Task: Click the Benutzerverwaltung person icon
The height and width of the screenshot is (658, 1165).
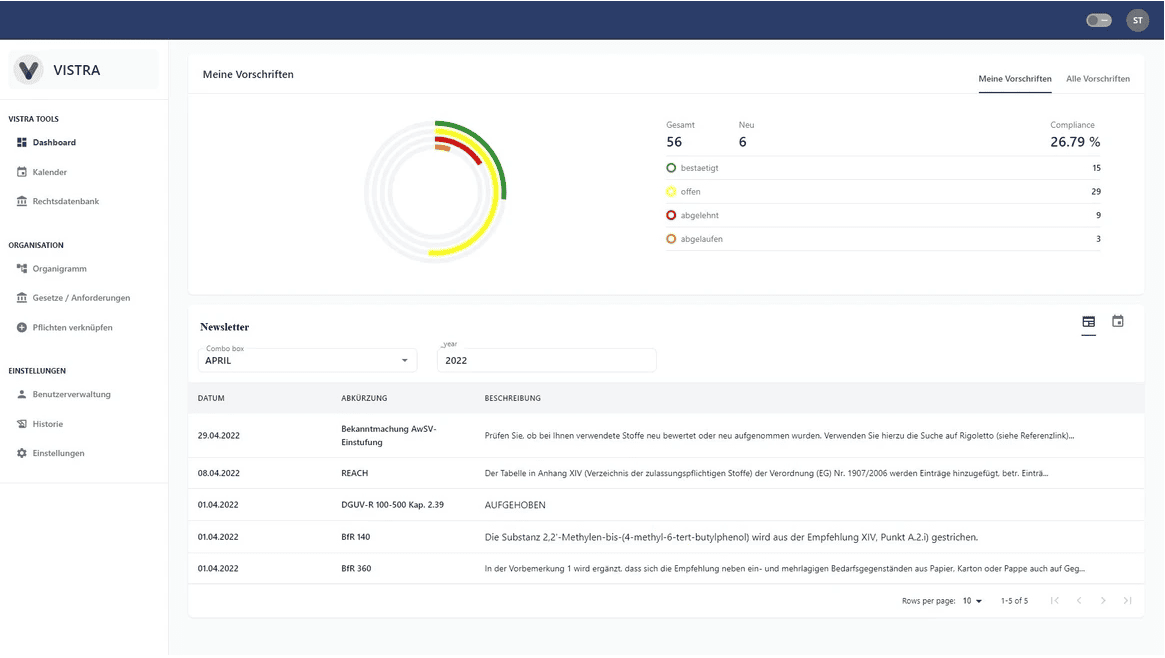Action: click(22, 394)
